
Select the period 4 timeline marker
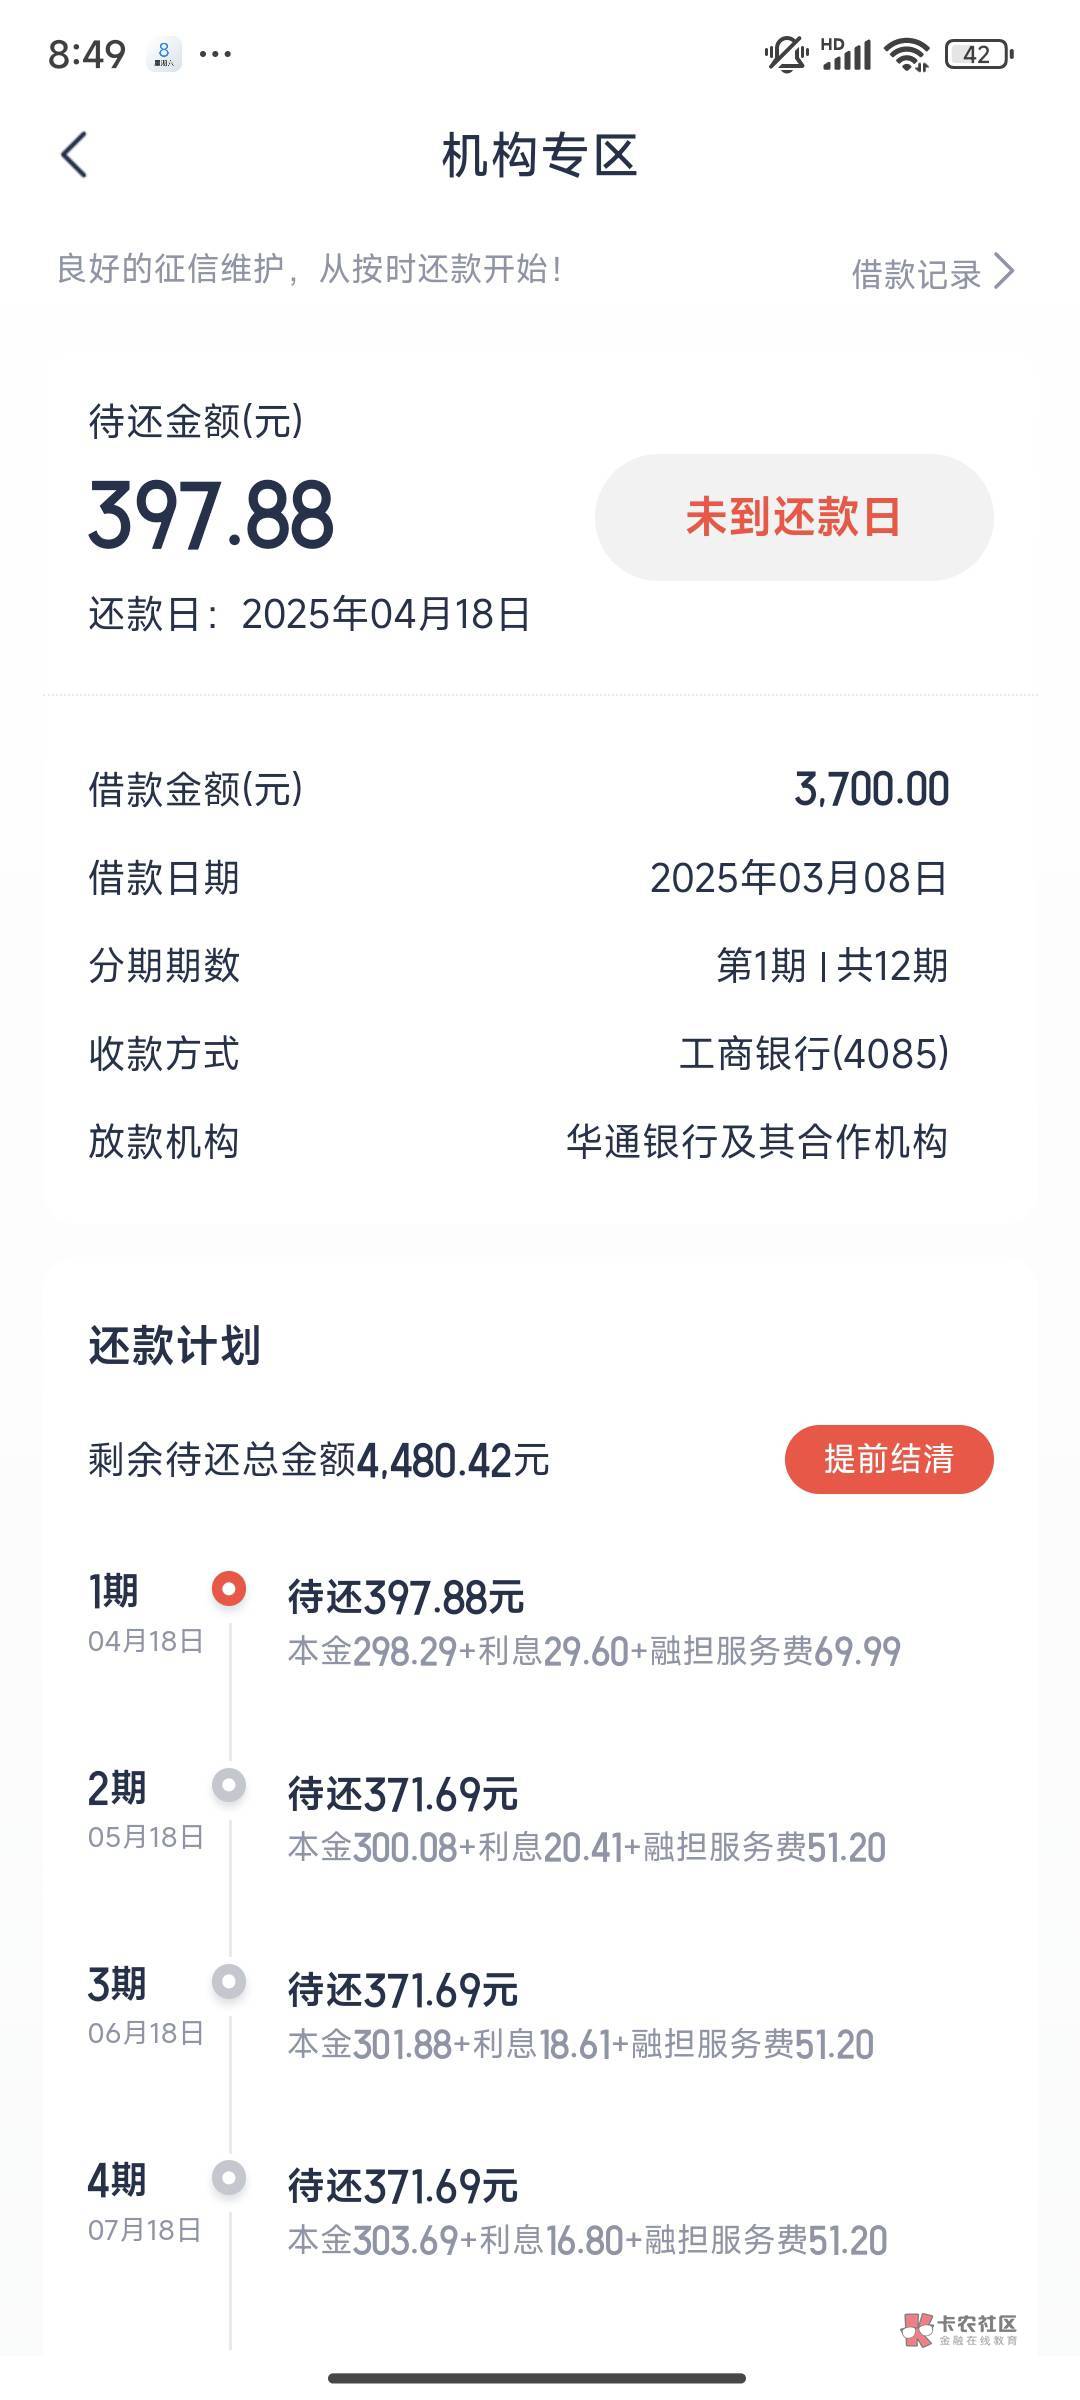pyautogui.click(x=229, y=2177)
